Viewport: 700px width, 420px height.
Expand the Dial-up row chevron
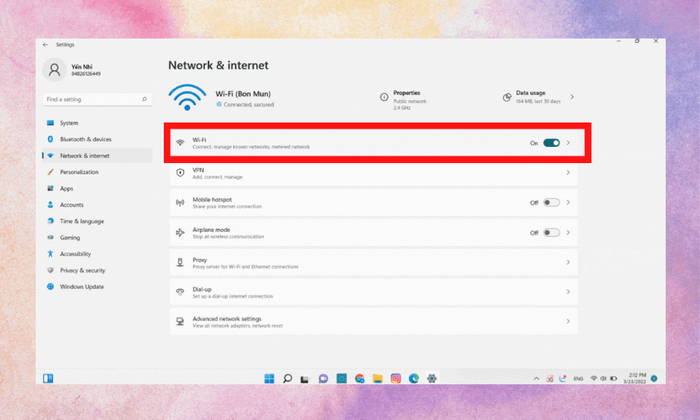click(568, 291)
